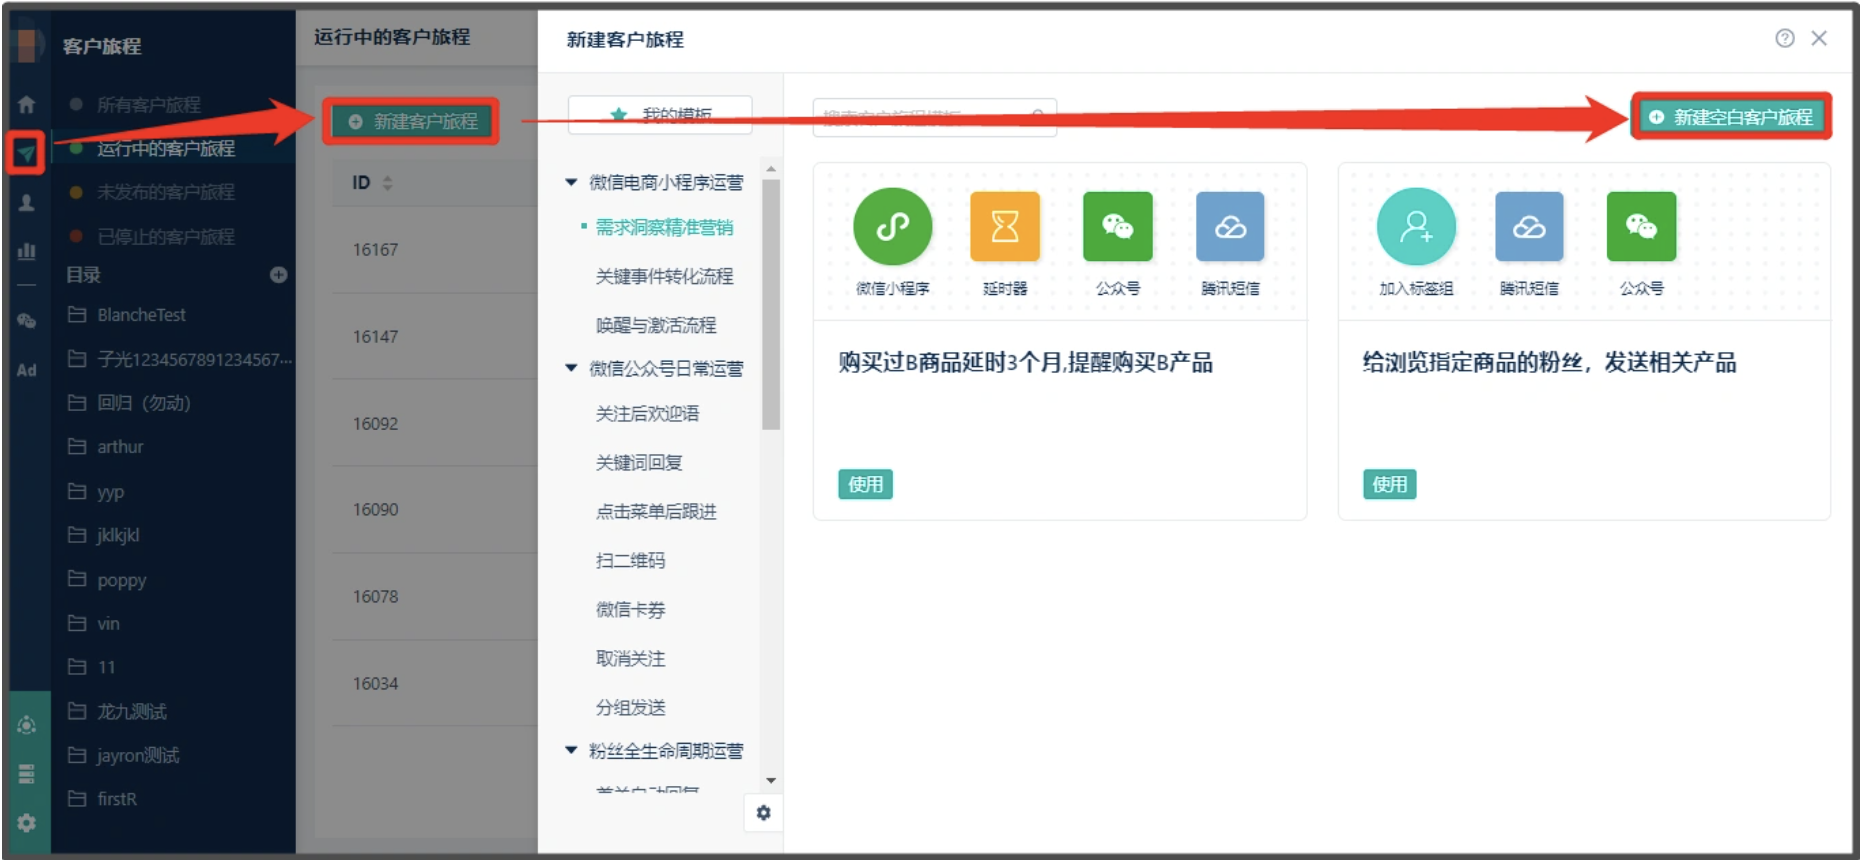
Task: Click the category list scroll up arrow
Action: (770, 168)
